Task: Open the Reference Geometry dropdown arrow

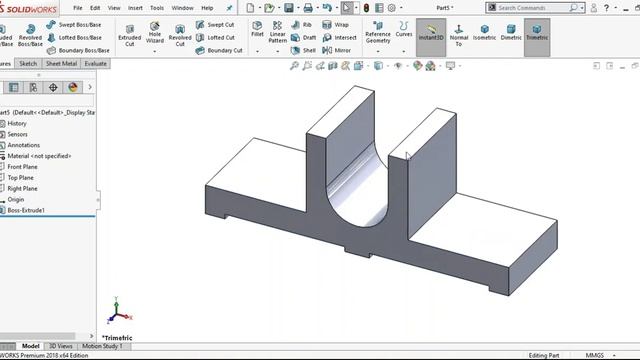Action: (x=378, y=51)
